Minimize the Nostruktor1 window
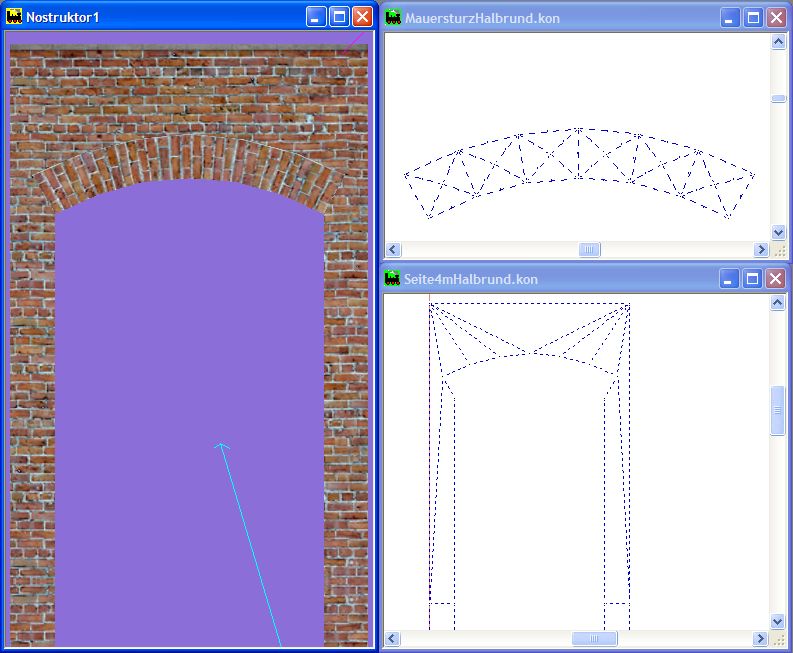 coord(316,17)
